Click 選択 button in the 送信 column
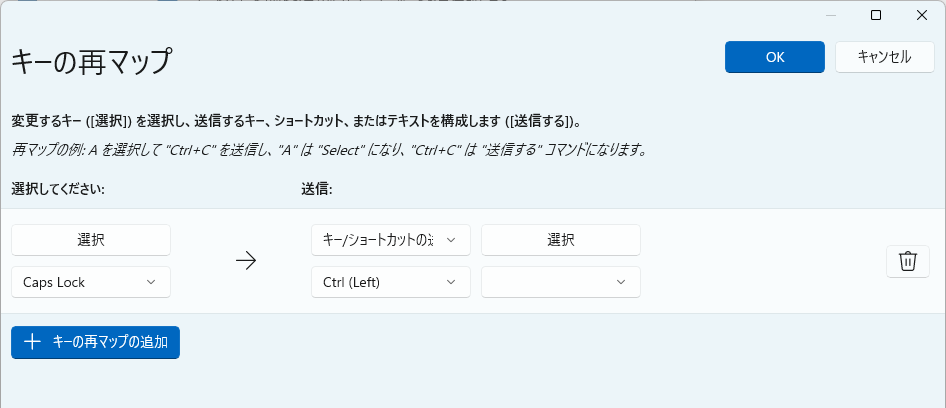Viewport: 946px width, 408px height. [561, 240]
